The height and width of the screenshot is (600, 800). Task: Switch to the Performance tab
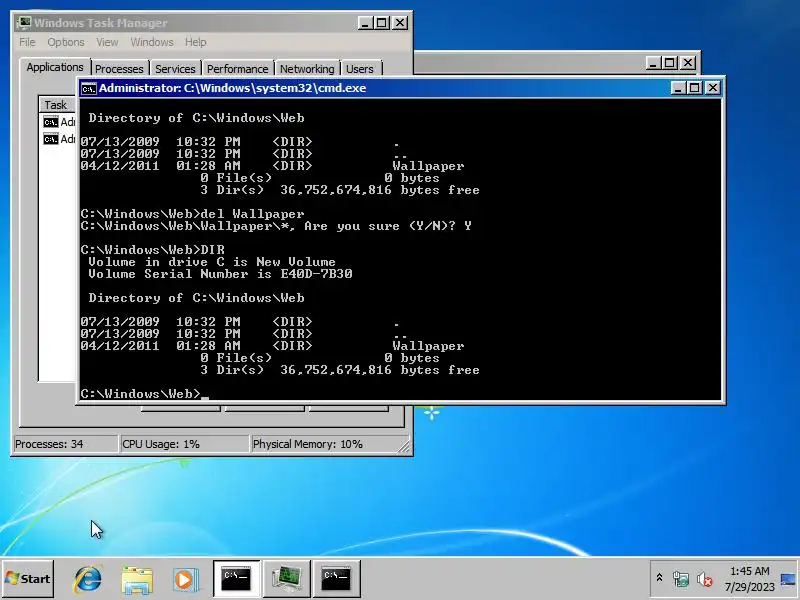pos(237,68)
